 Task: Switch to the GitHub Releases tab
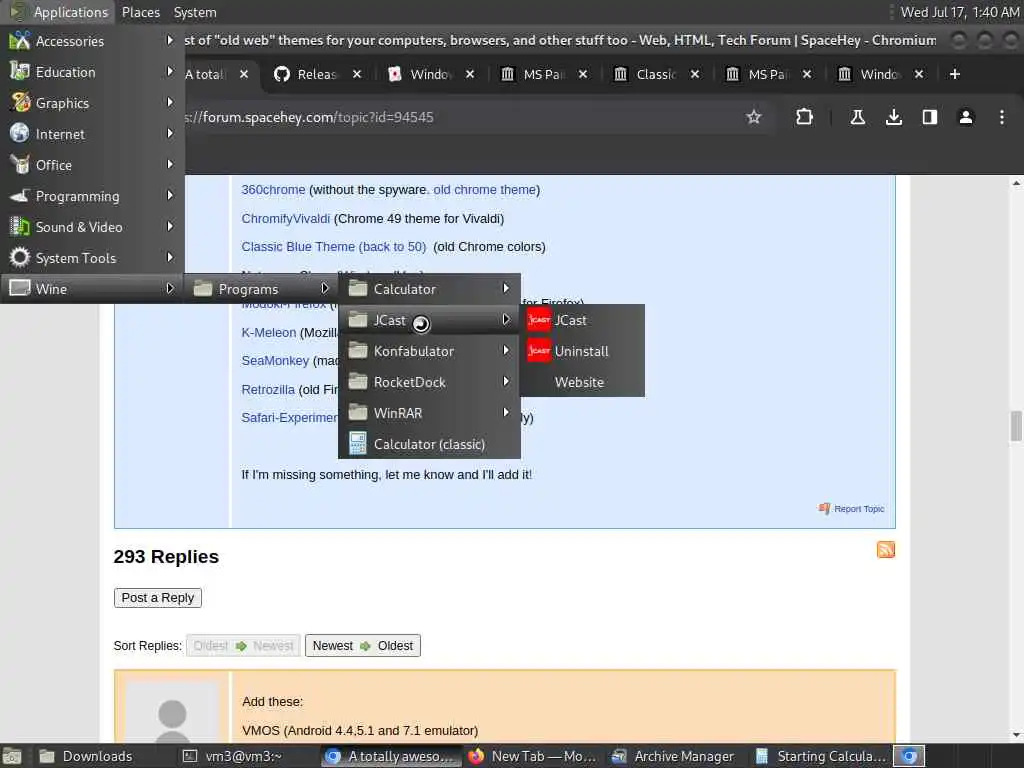pyautogui.click(x=317, y=74)
